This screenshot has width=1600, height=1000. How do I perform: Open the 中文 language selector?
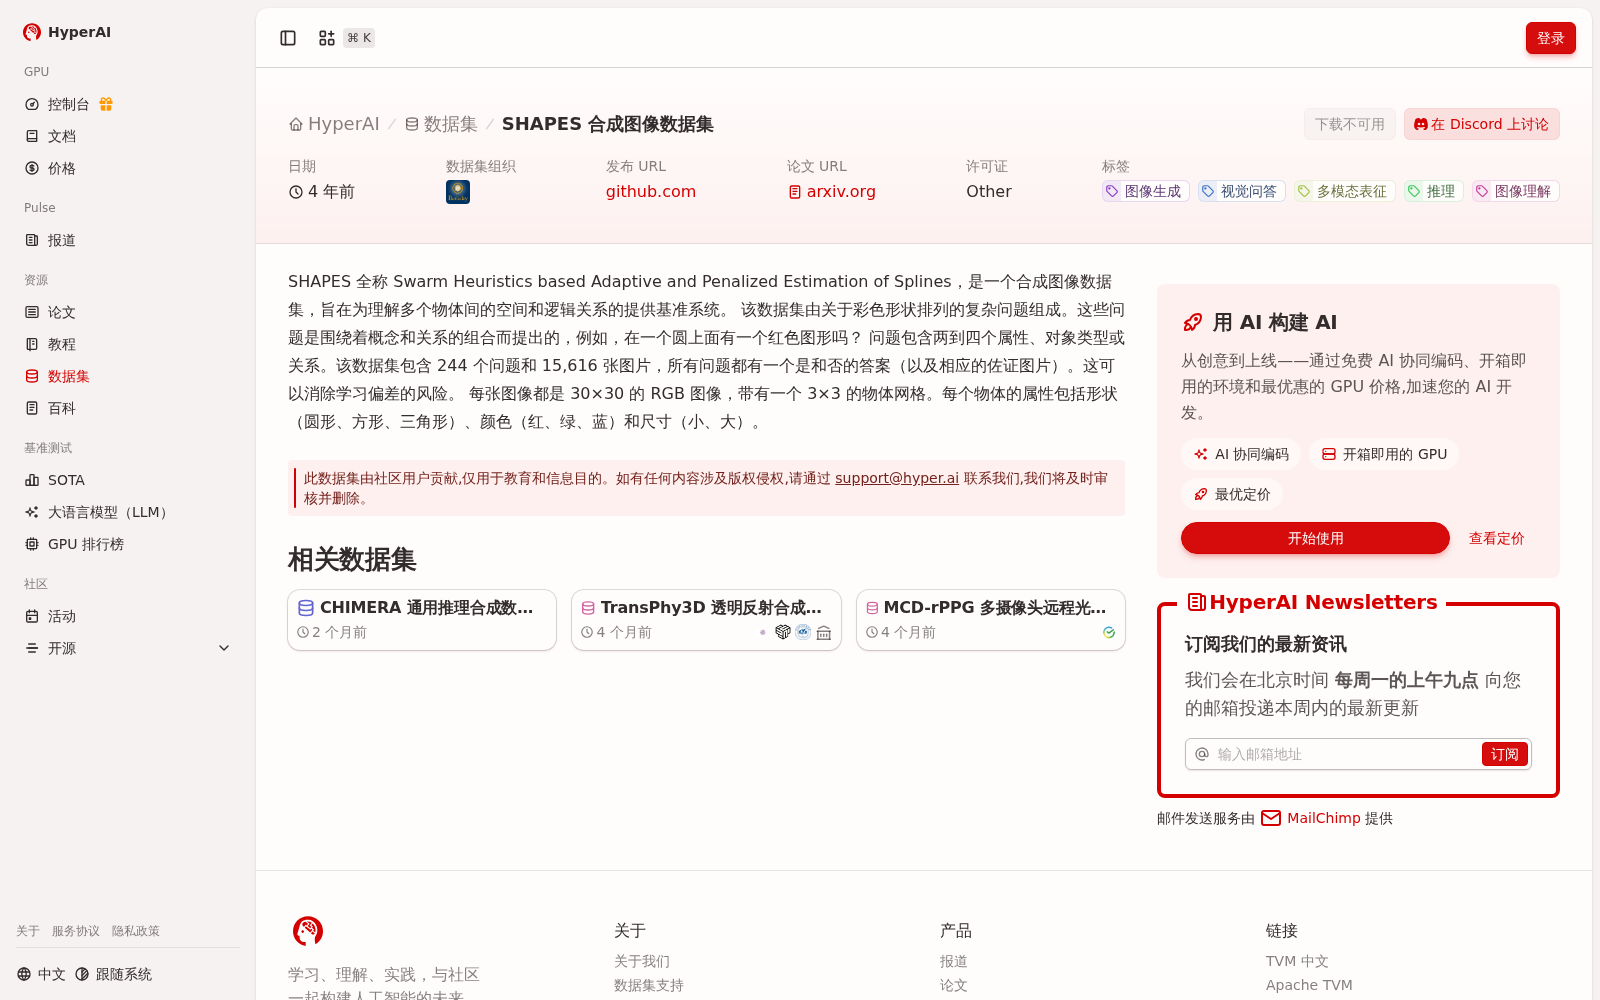coord(41,974)
